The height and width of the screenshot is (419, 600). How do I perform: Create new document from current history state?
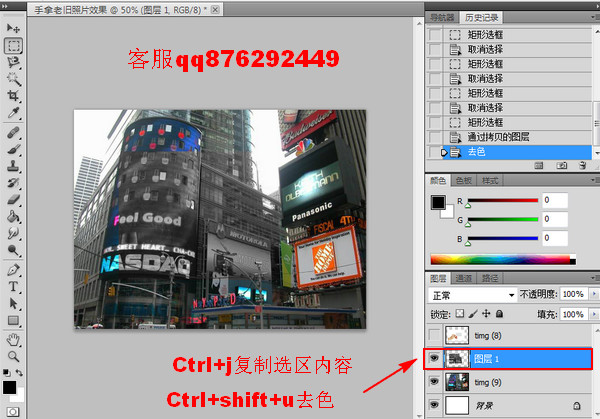(539, 166)
